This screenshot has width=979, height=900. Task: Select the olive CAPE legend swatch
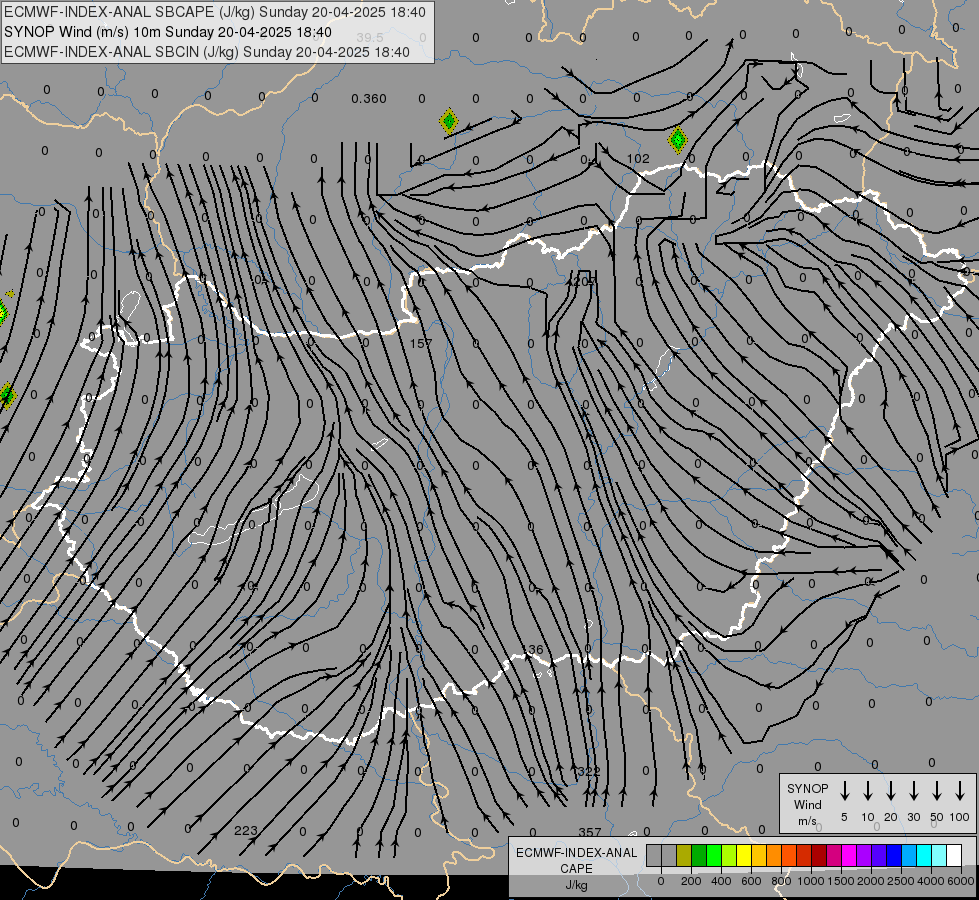tap(684, 855)
